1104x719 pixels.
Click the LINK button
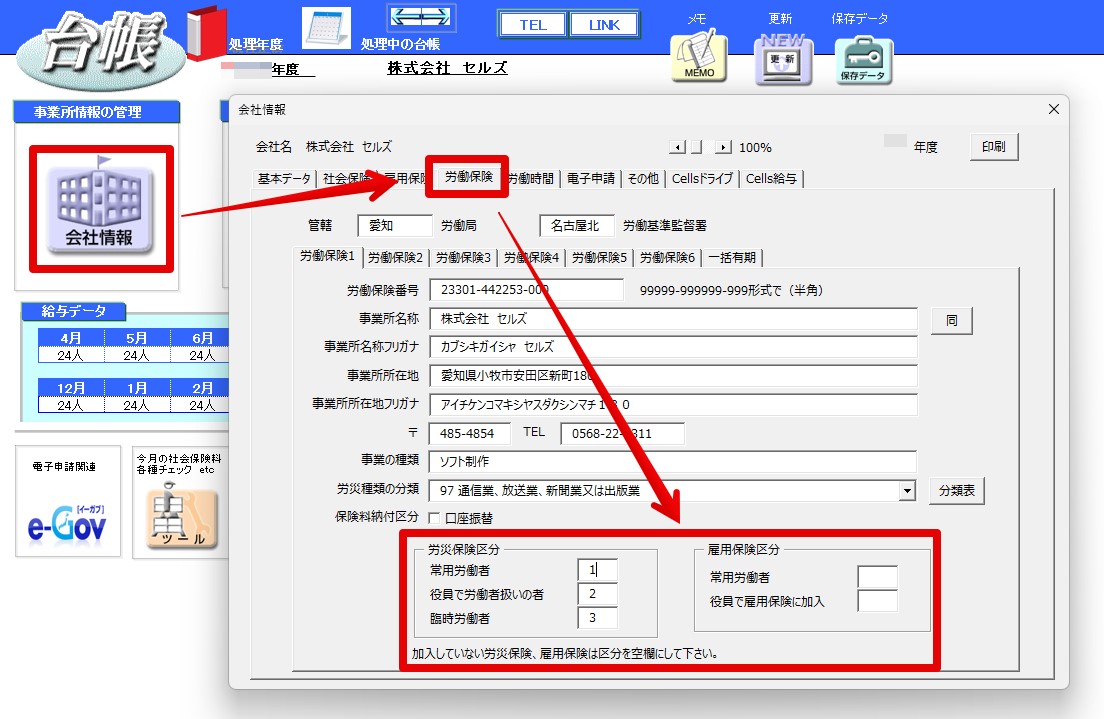pos(604,25)
